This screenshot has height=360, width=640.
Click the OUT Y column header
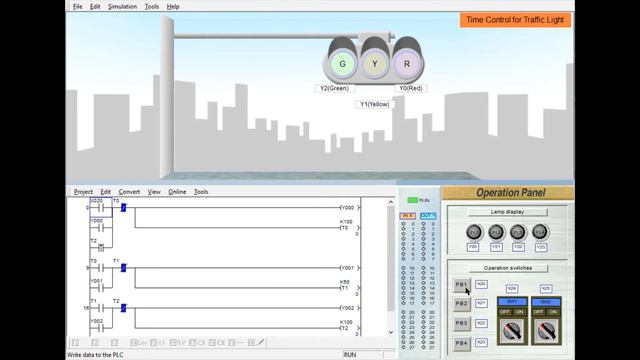pyautogui.click(x=428, y=216)
